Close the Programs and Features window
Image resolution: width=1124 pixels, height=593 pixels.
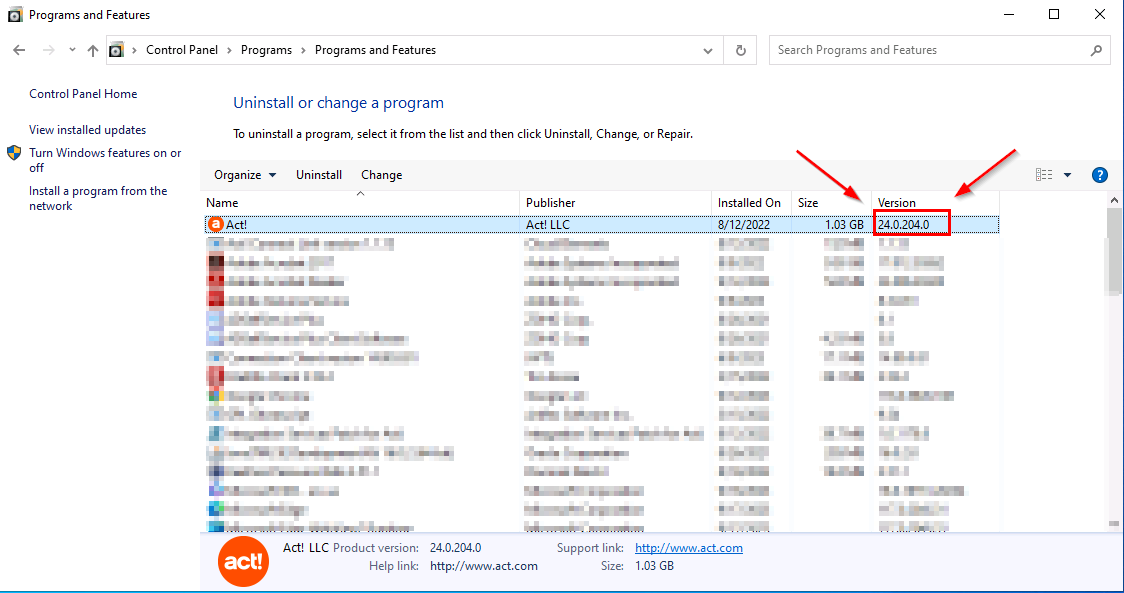click(1100, 14)
